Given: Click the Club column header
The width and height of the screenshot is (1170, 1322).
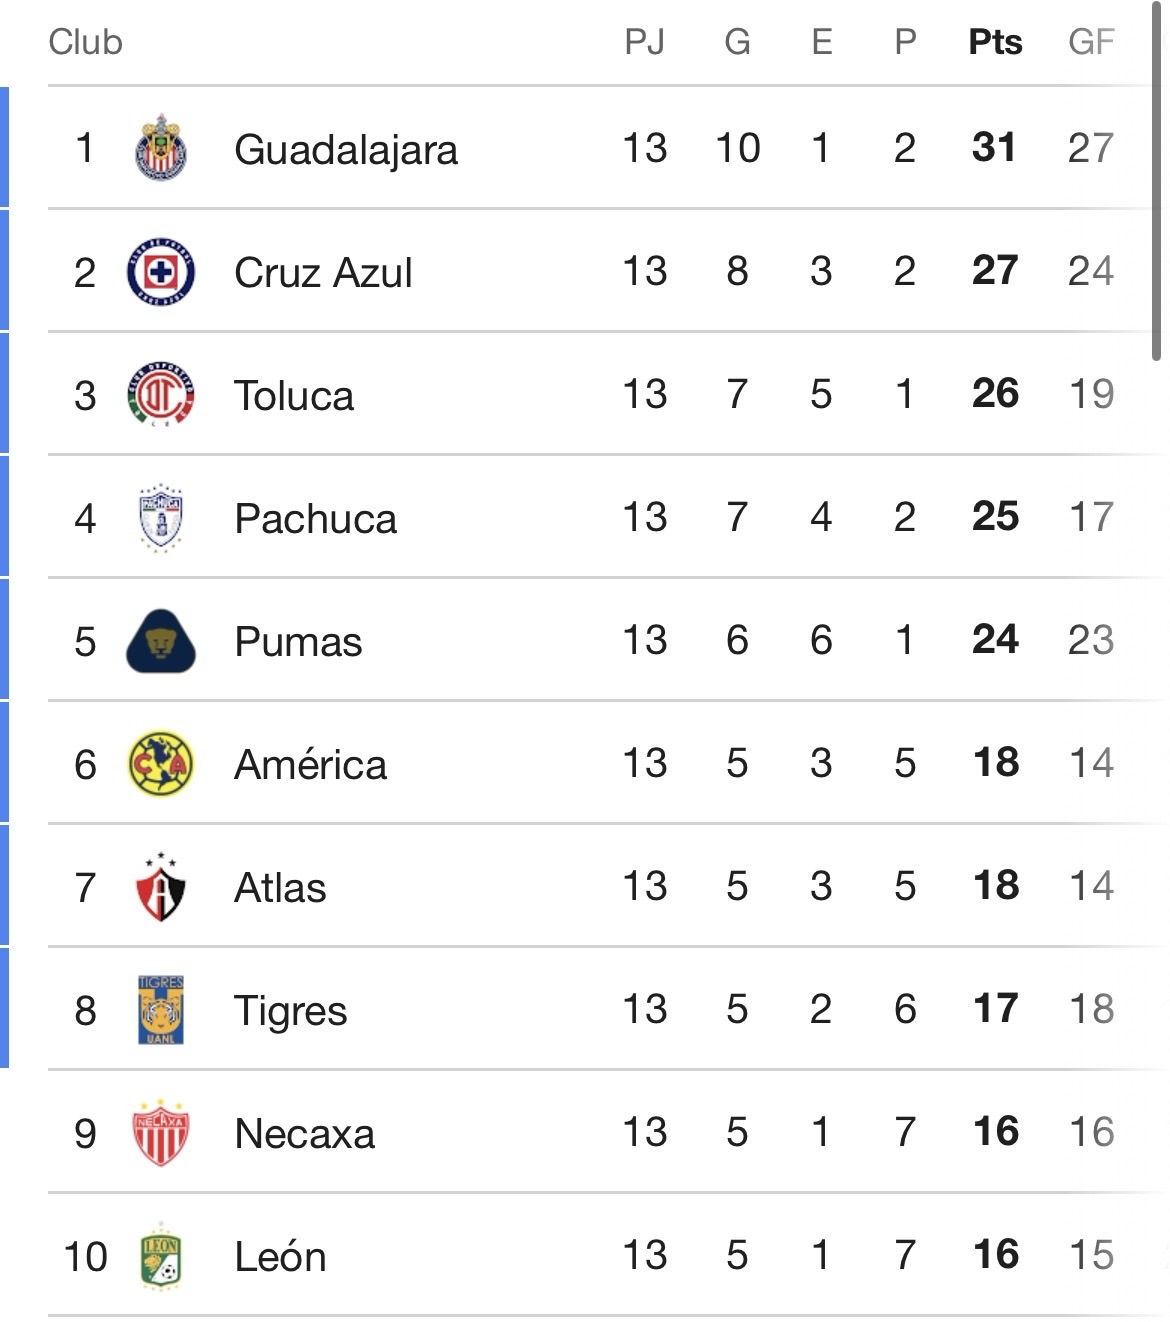Looking at the screenshot, I should 86,42.
